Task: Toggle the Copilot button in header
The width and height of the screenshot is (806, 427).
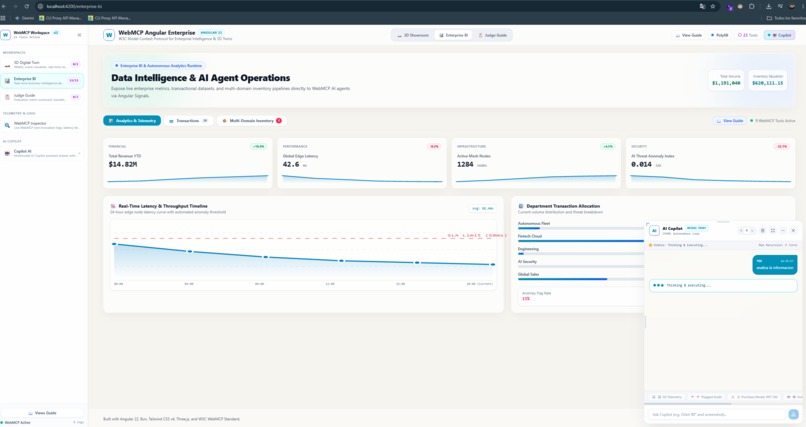Action: click(x=779, y=35)
